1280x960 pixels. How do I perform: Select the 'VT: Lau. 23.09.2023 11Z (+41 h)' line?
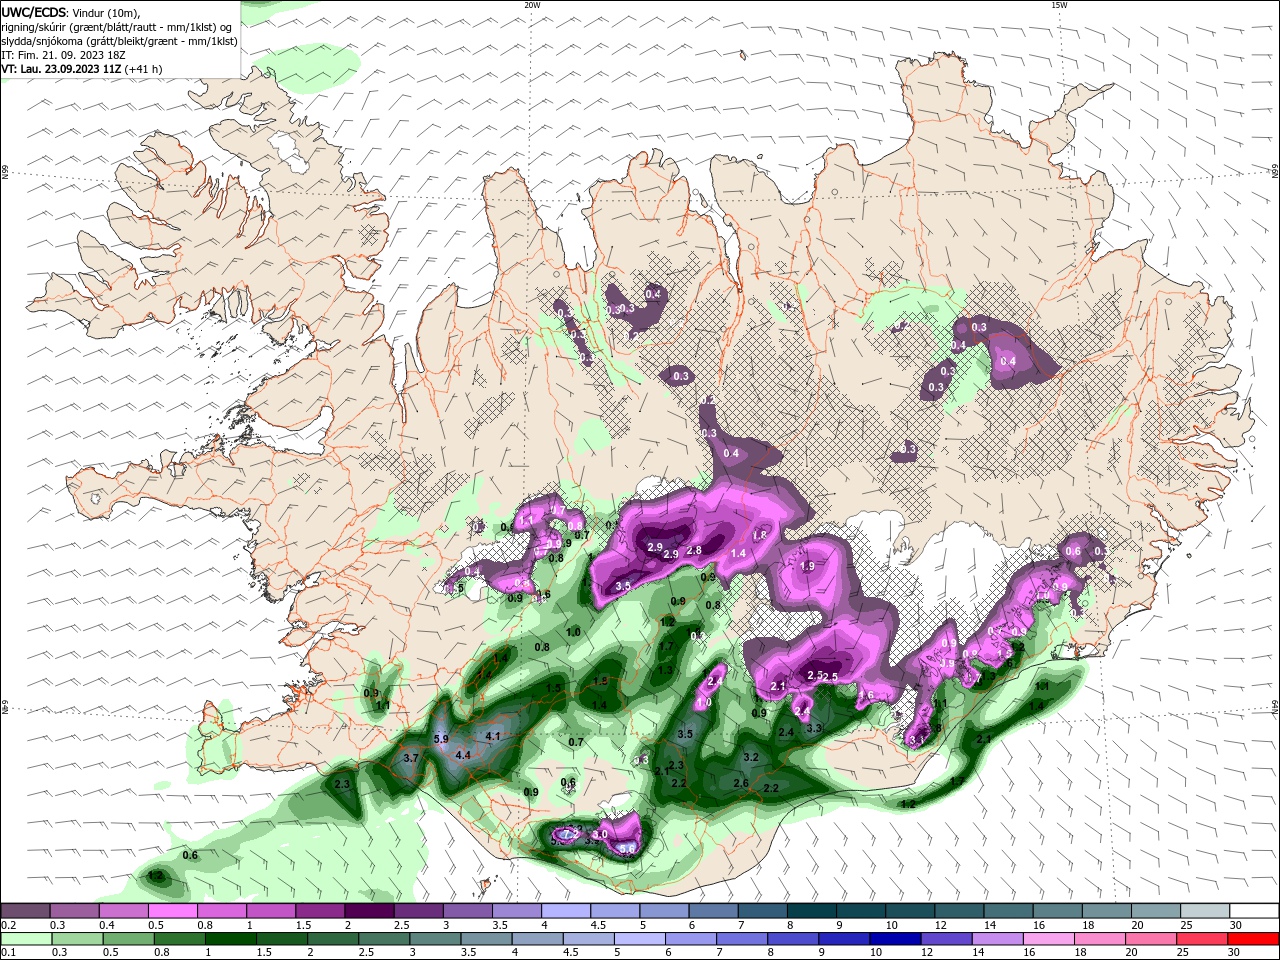[82, 69]
